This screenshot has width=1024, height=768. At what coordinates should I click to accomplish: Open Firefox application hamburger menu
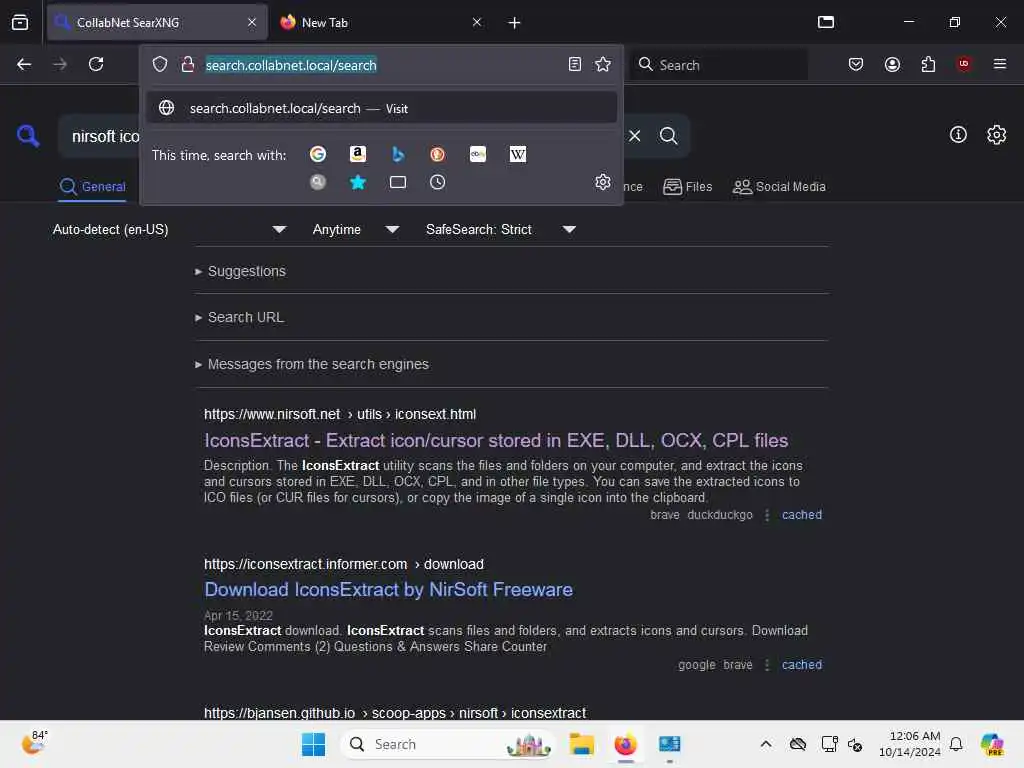pyautogui.click(x=1000, y=64)
